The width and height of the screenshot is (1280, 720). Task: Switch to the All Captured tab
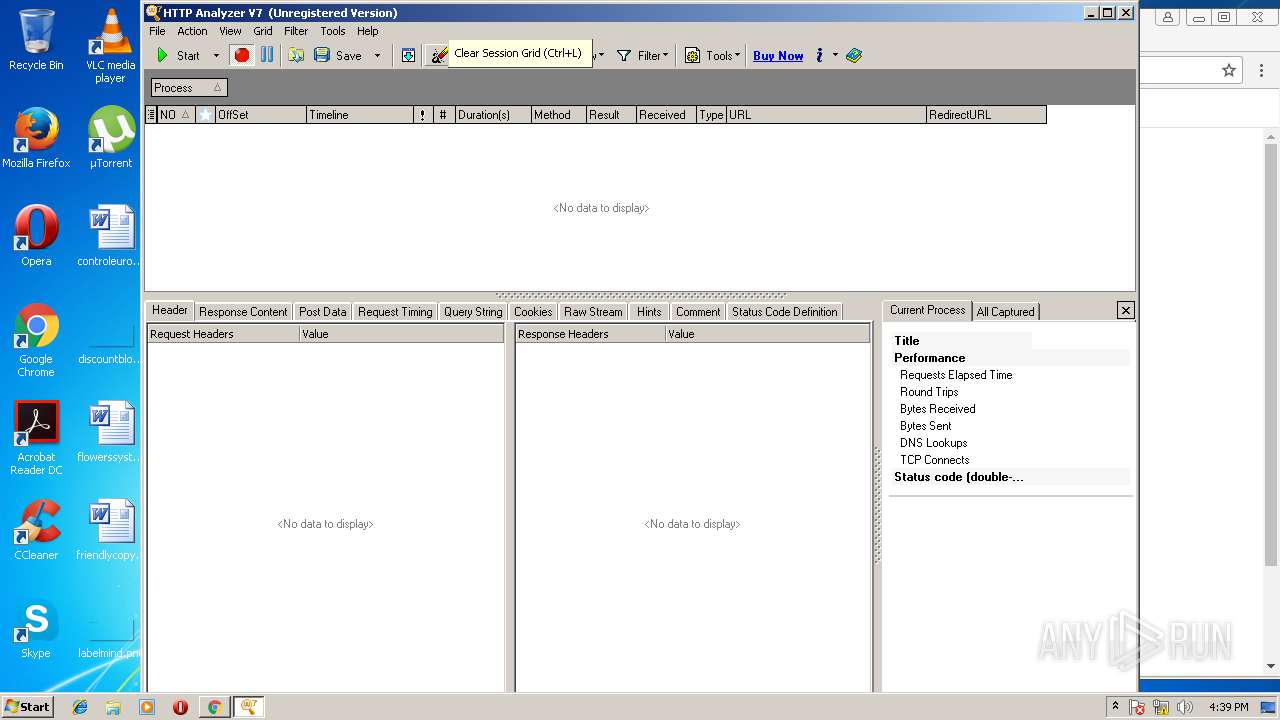[x=1005, y=312]
